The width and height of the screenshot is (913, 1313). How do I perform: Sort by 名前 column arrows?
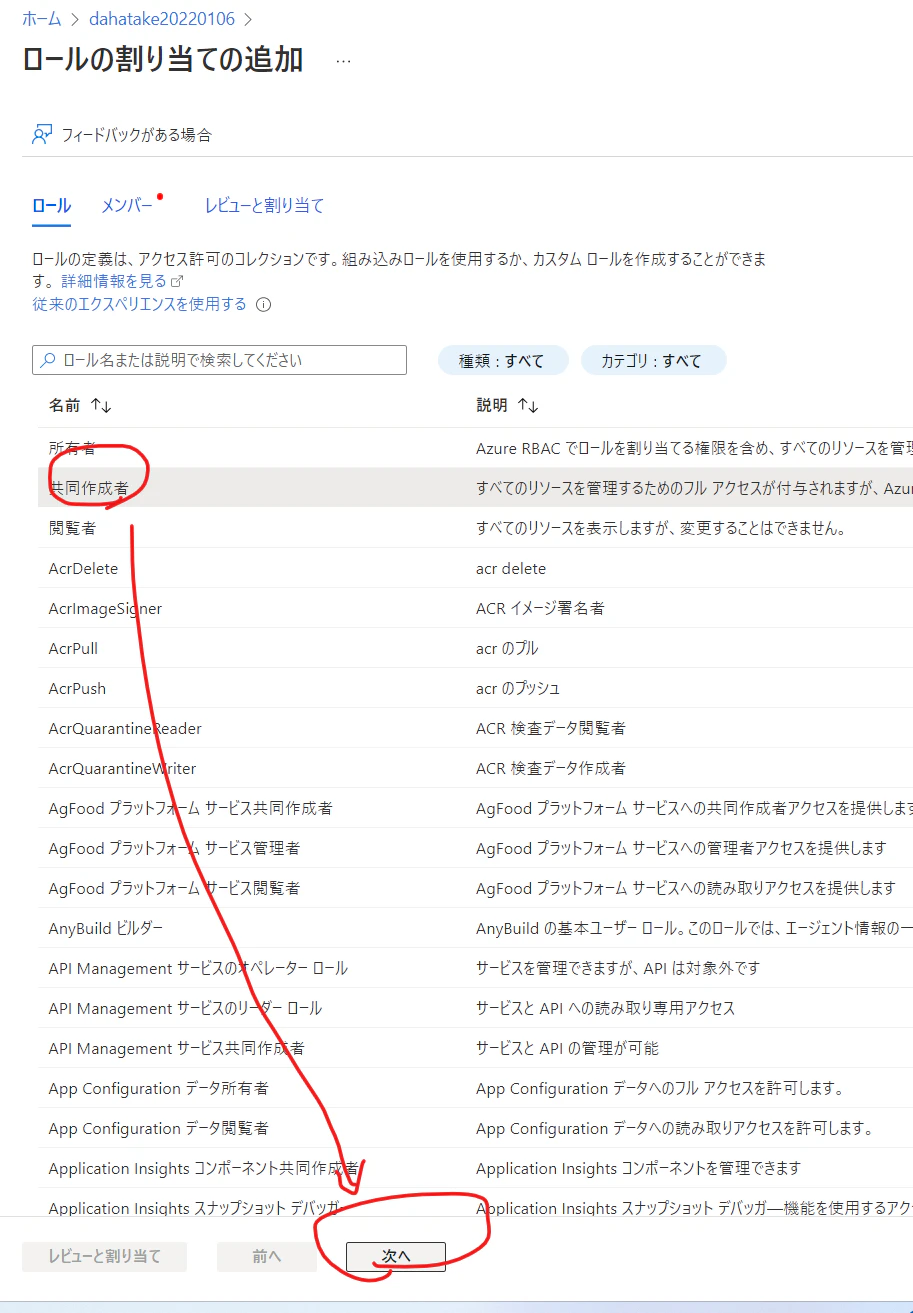click(101, 405)
